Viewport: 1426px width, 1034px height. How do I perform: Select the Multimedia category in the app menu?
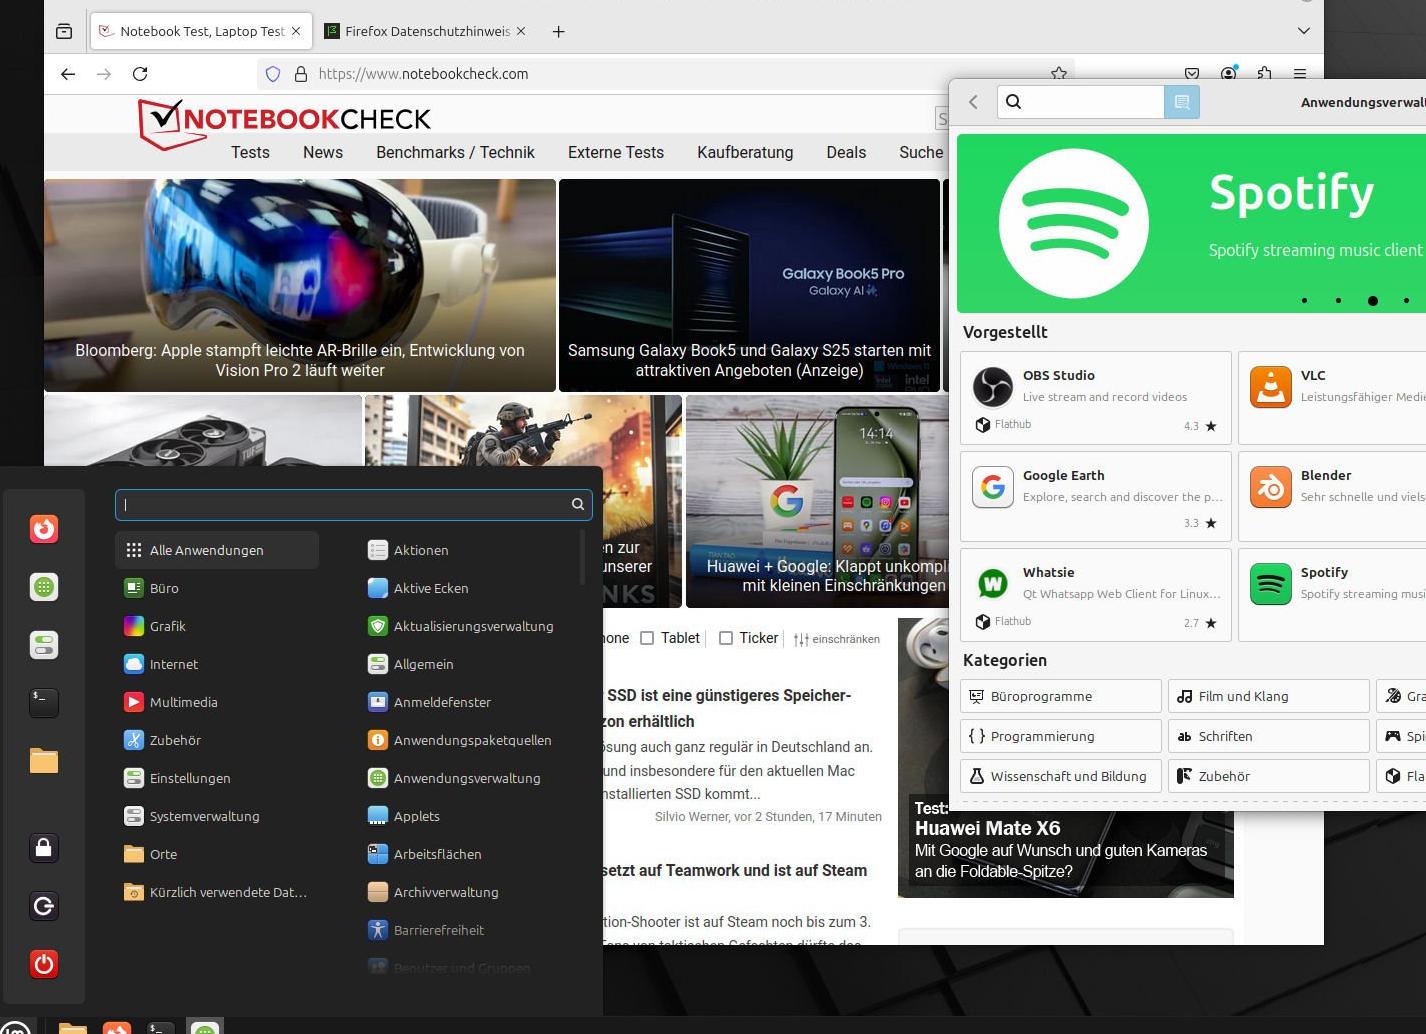pos(217,702)
